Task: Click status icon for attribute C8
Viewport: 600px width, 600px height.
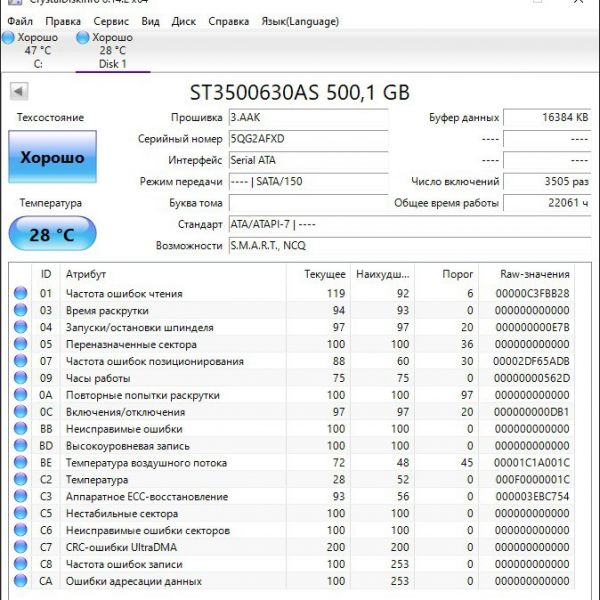Action: coord(20,564)
